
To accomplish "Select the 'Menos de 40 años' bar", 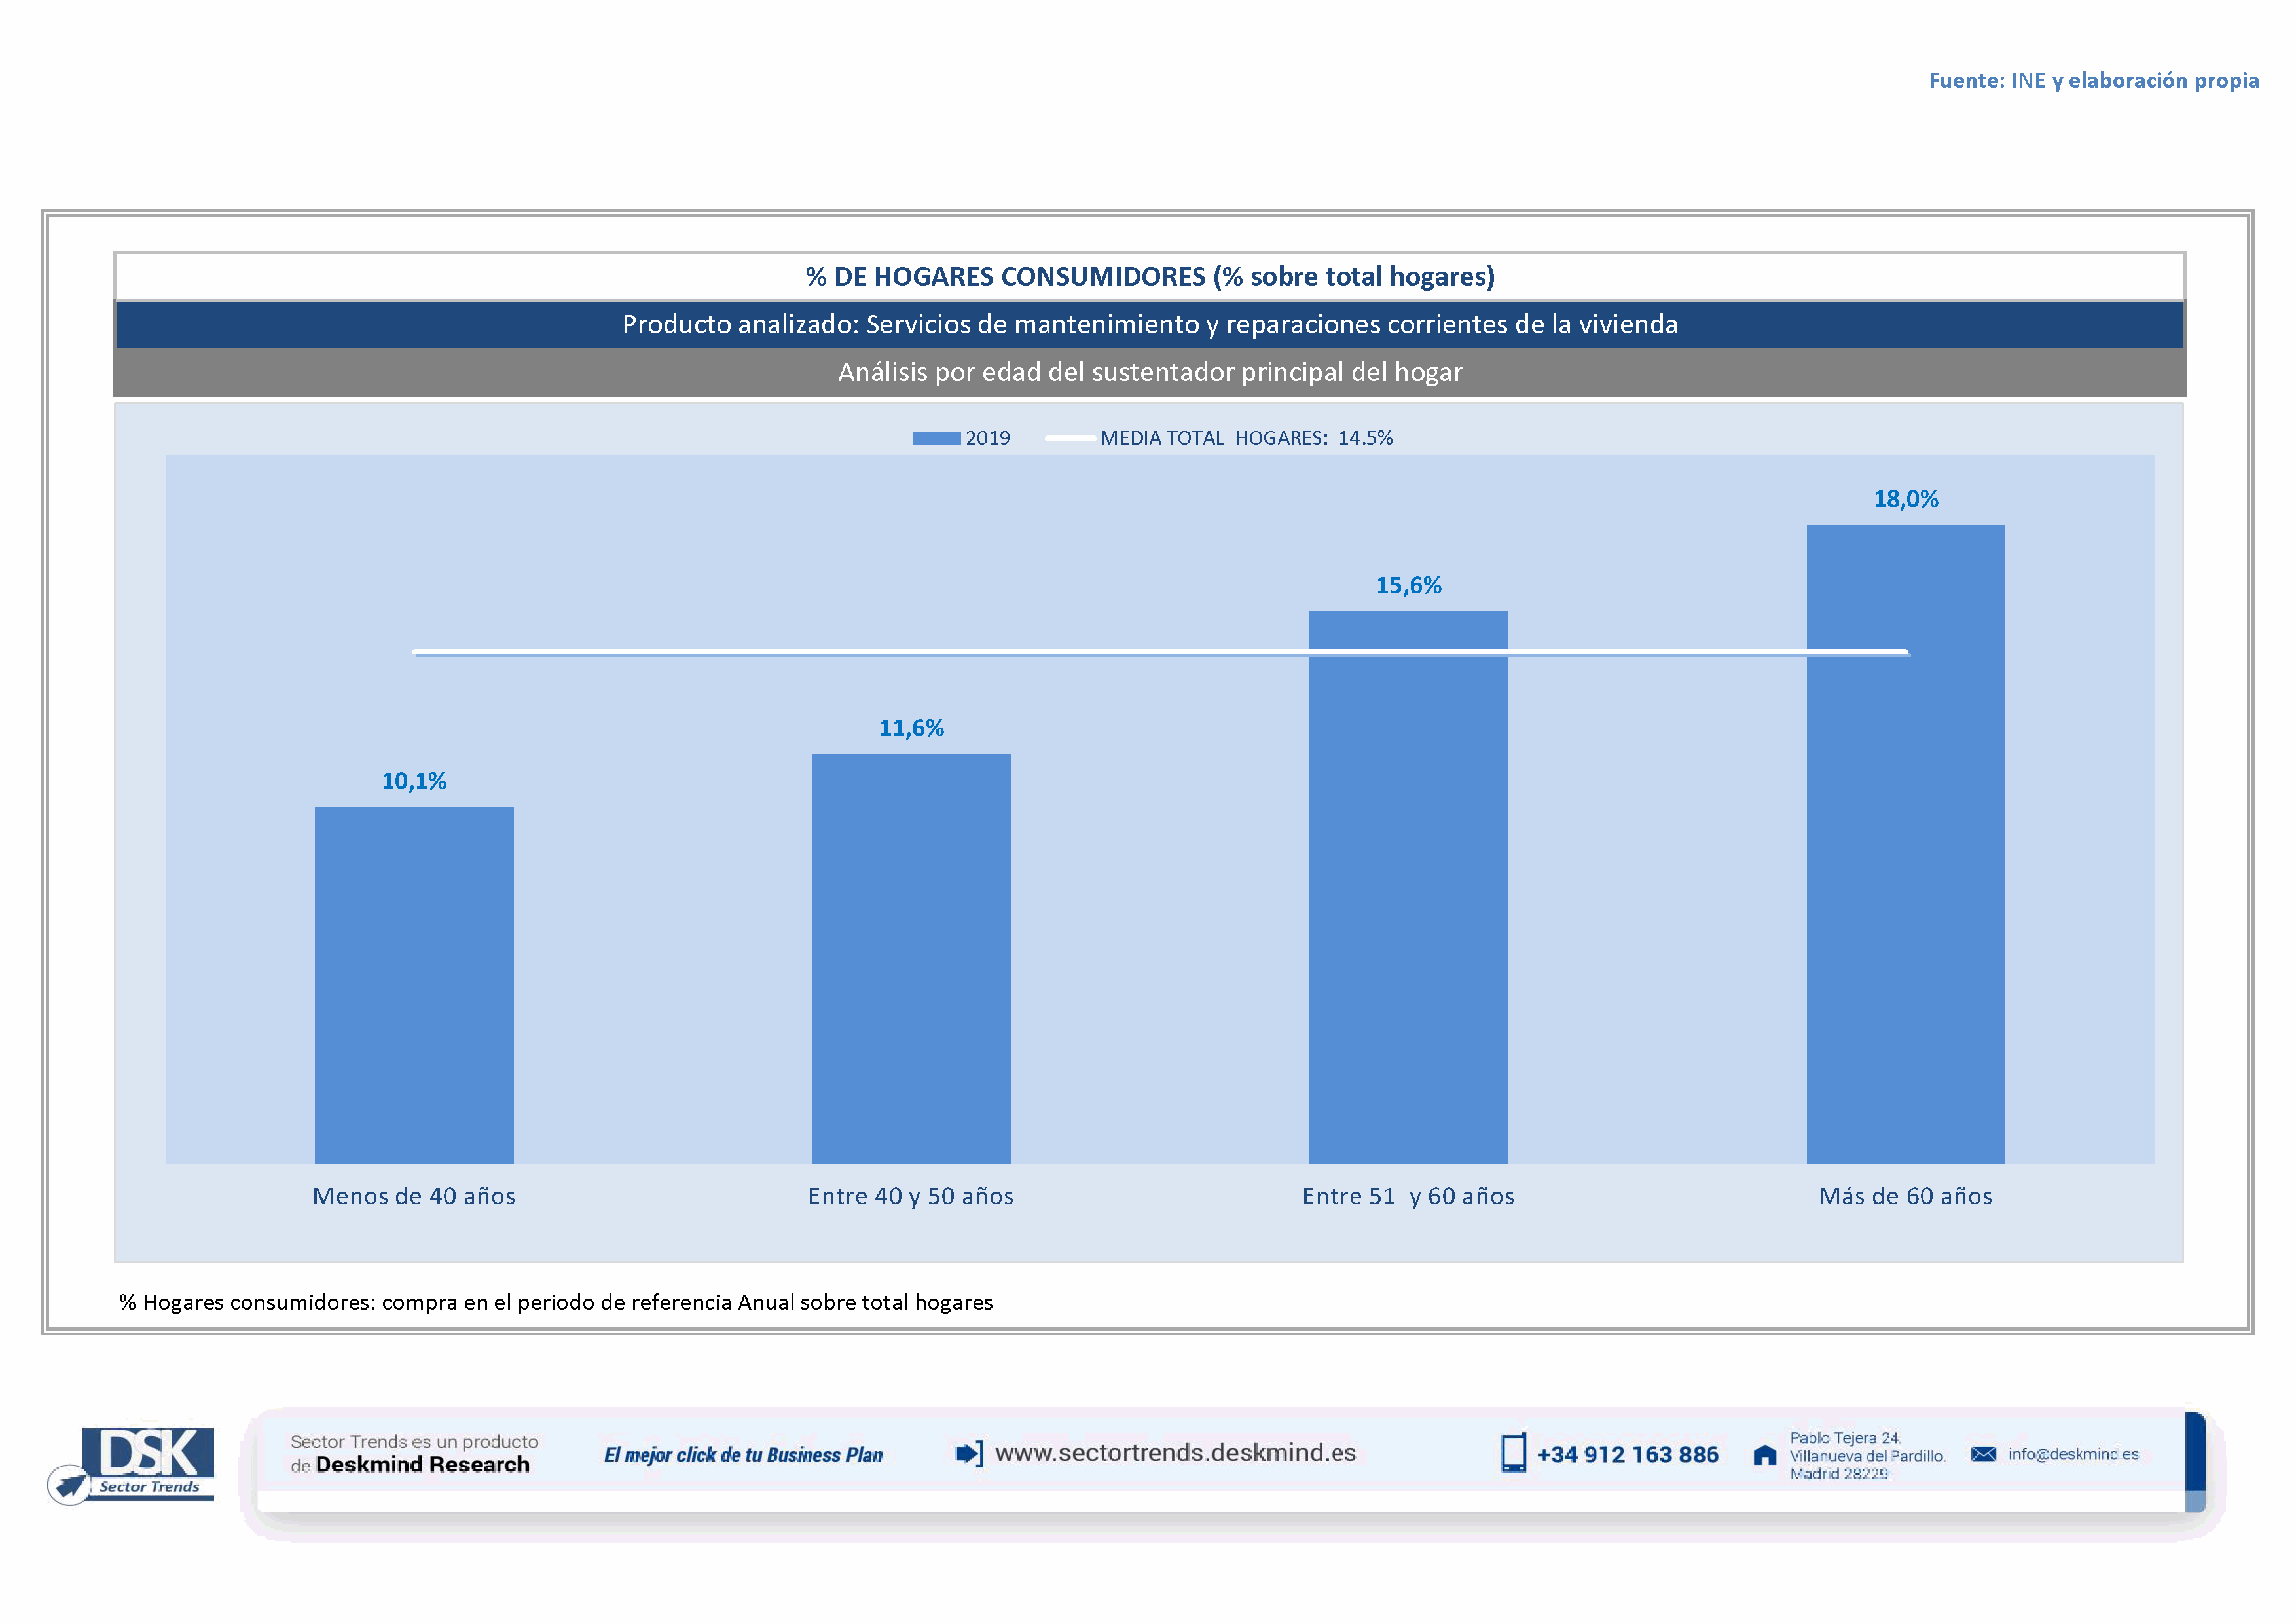I will click(414, 984).
